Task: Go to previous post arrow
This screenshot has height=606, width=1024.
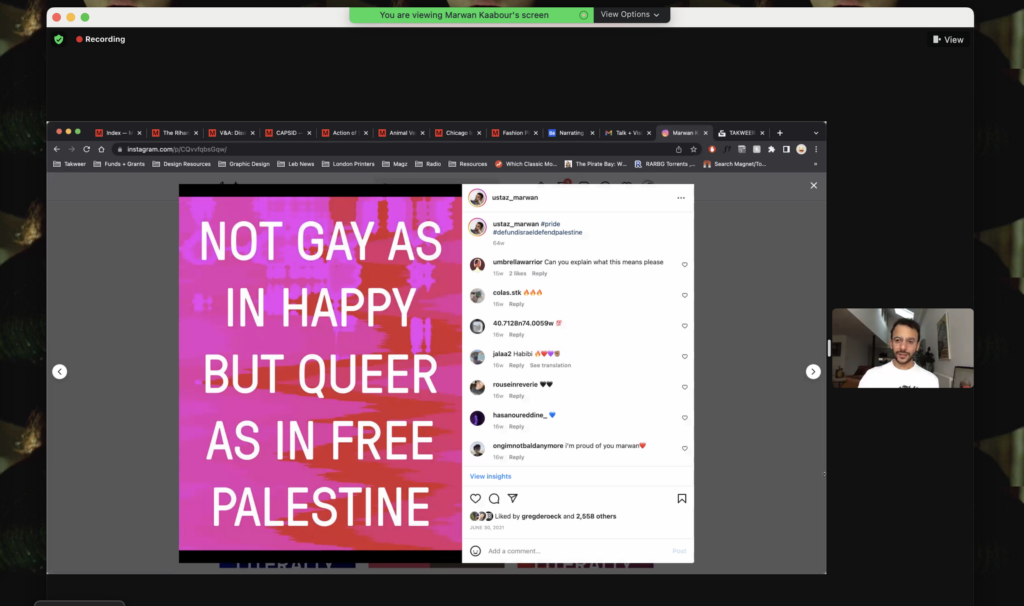Action: (59, 372)
